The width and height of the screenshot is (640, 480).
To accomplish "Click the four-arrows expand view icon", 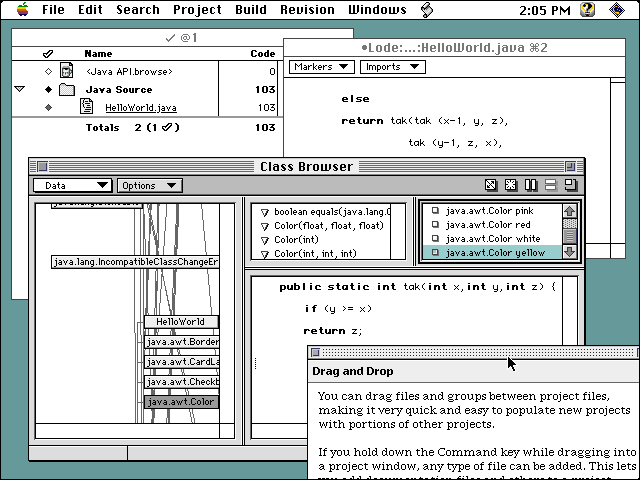I will point(510,185).
